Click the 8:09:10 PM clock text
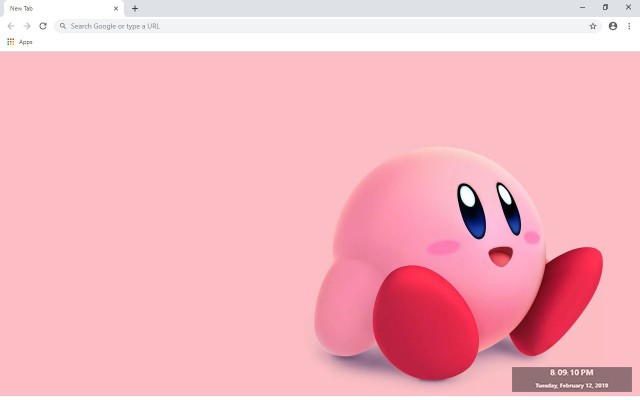This screenshot has height=400, width=640. coord(571,373)
